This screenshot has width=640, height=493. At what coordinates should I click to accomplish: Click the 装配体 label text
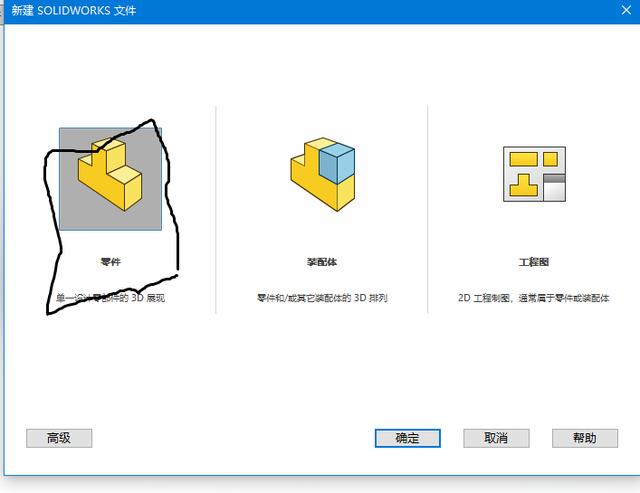pos(322,262)
